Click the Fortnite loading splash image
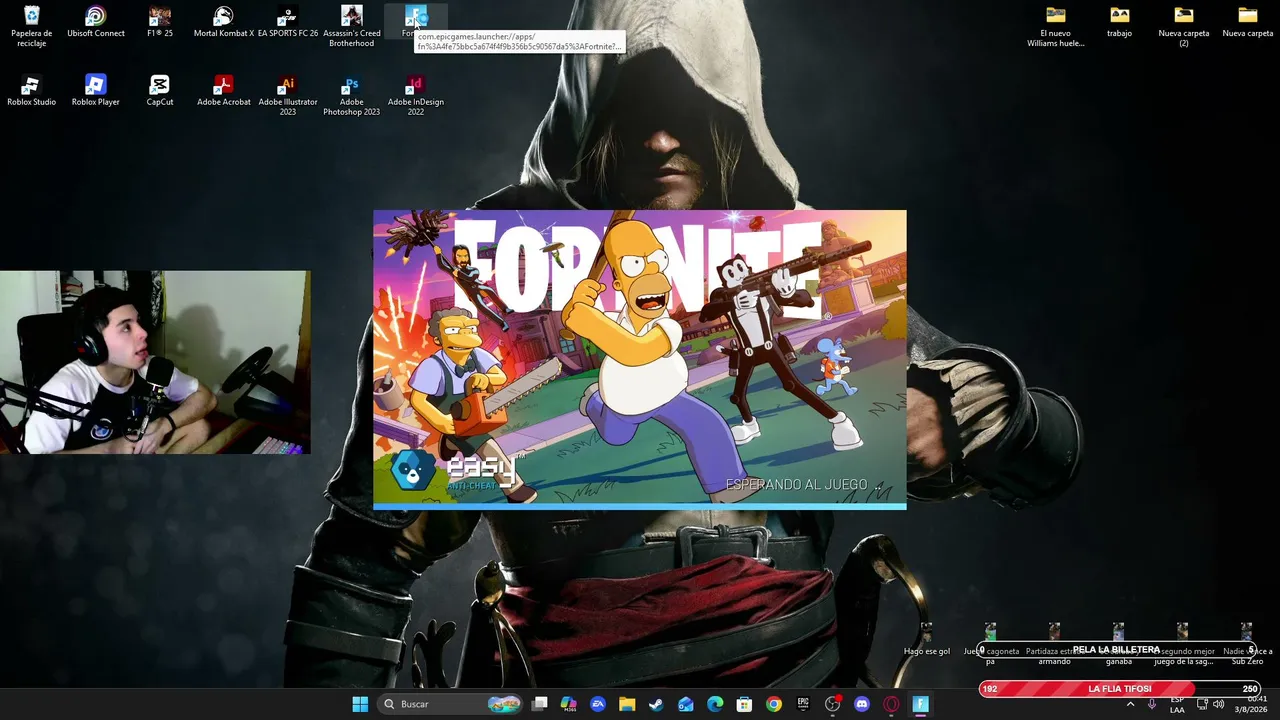 [640, 359]
